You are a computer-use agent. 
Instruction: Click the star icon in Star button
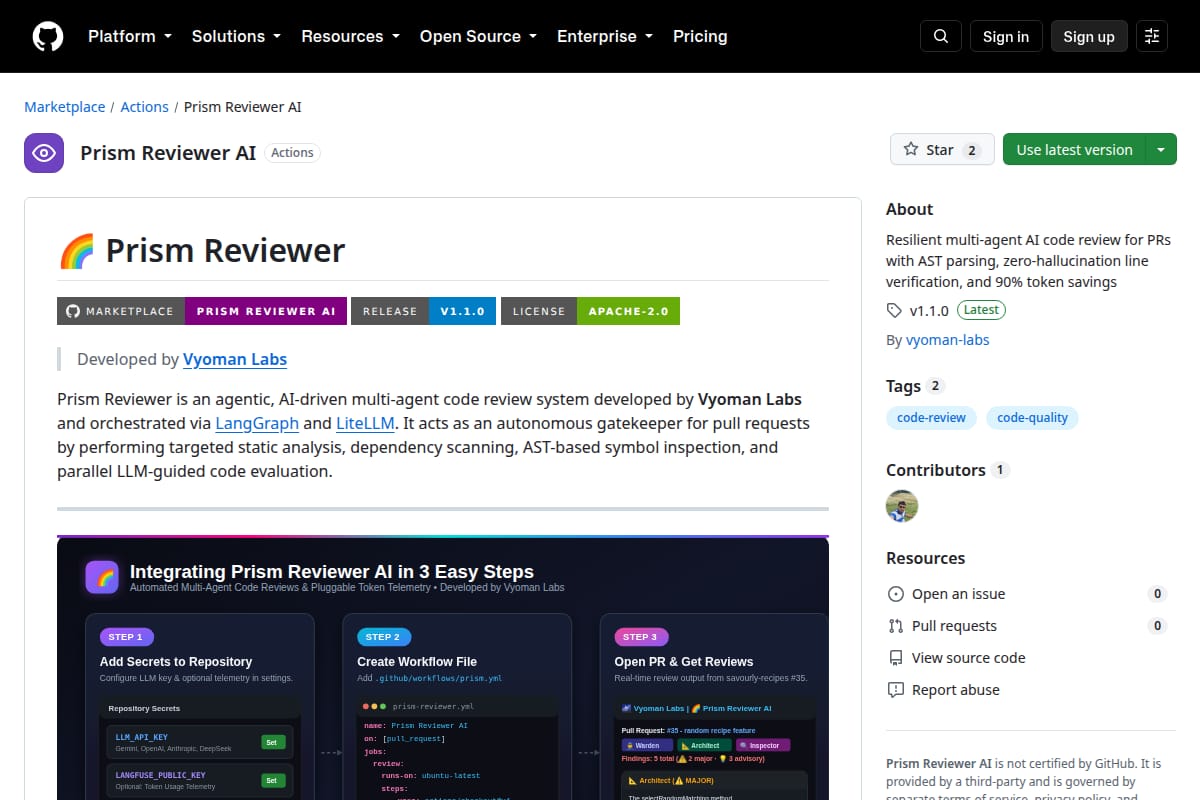point(911,149)
